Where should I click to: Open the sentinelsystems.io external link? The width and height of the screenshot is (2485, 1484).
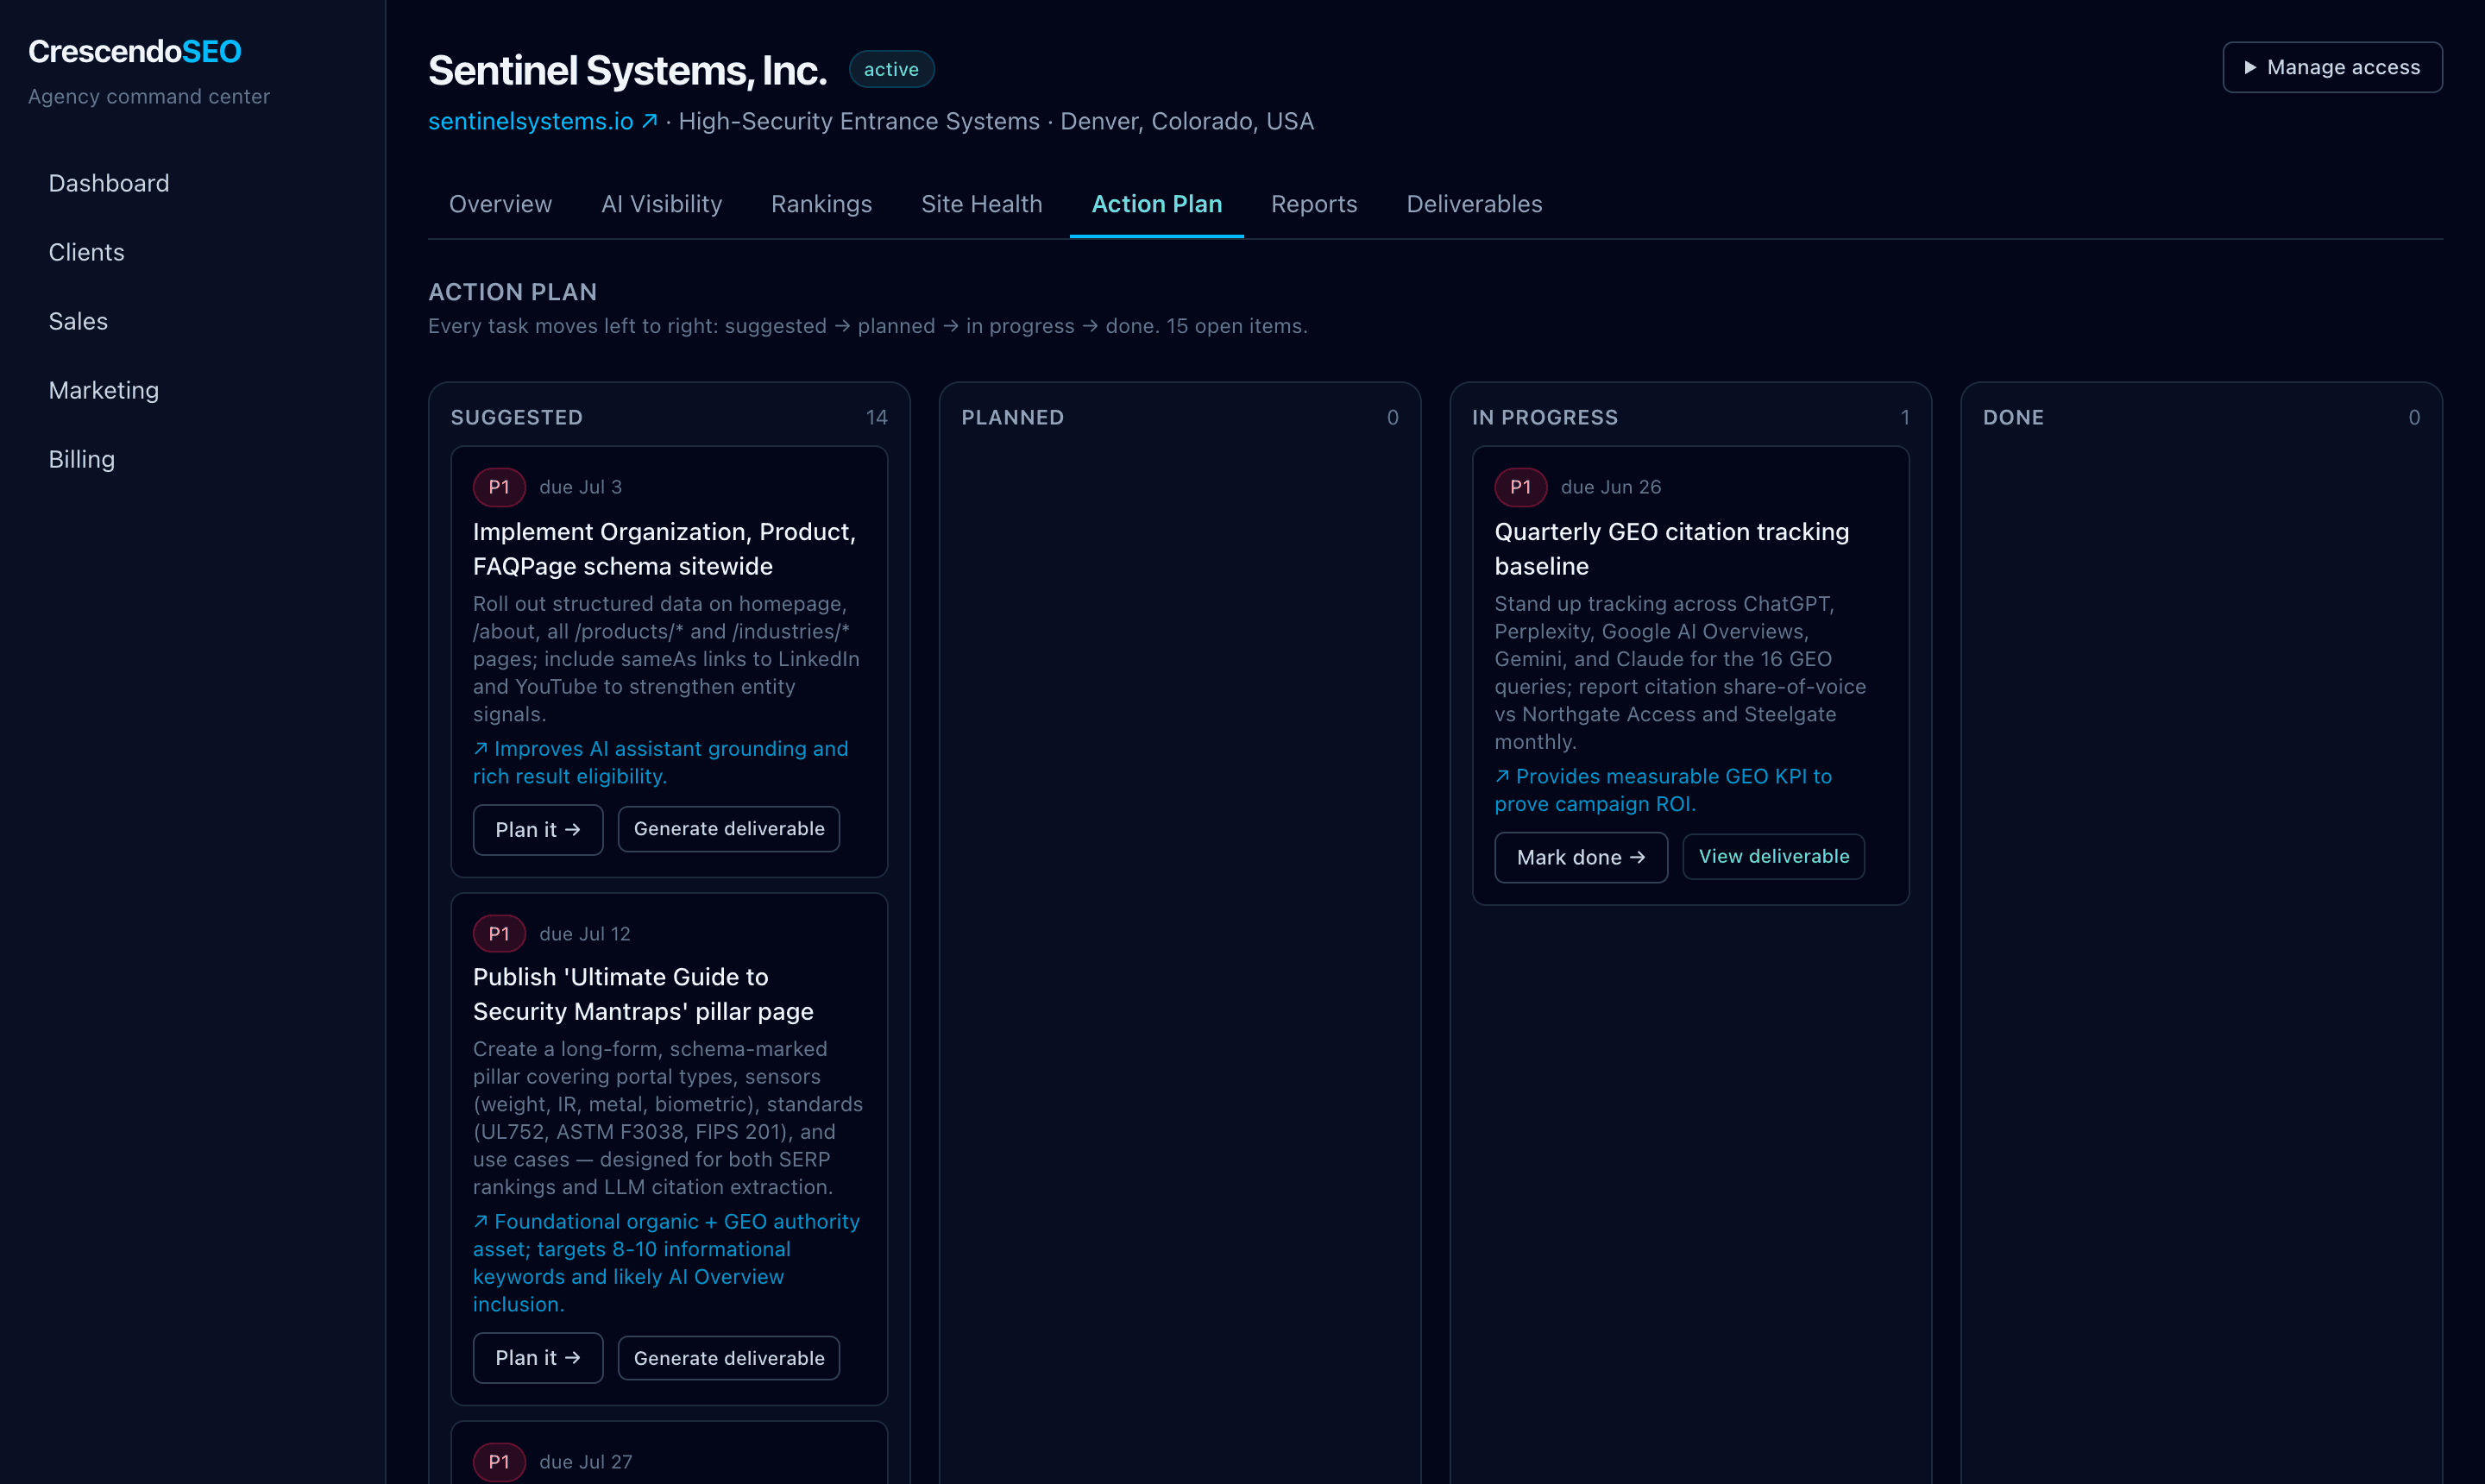point(542,121)
